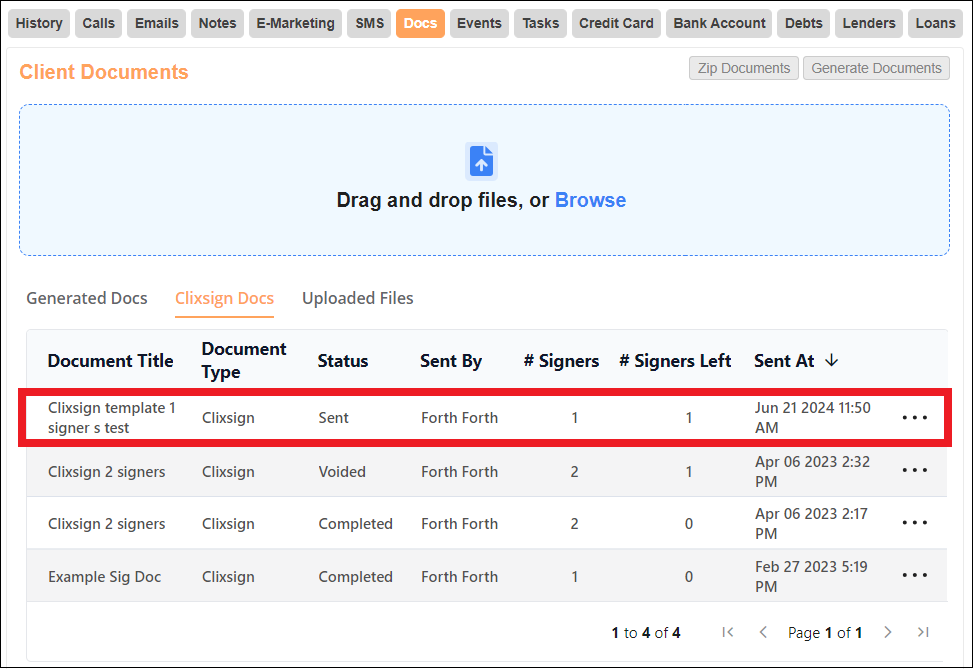The height and width of the screenshot is (669, 974).
Task: Go to first page of documents table
Action: [x=728, y=632]
